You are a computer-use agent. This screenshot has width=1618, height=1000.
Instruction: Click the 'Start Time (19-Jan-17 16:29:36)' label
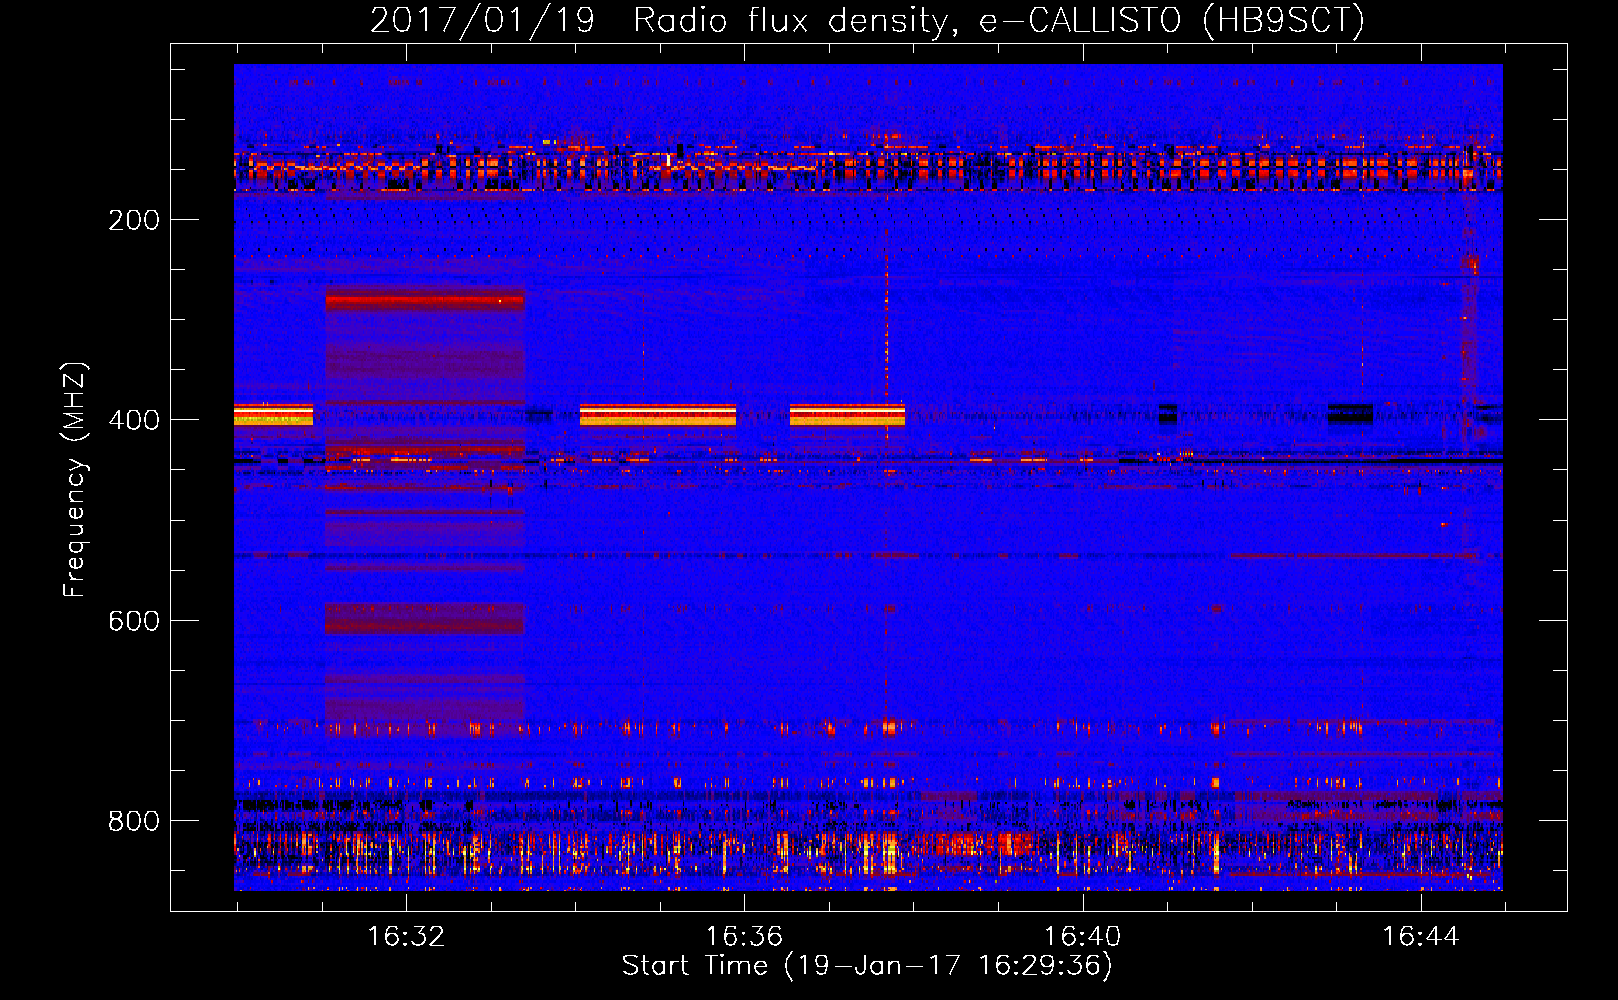(x=867, y=966)
